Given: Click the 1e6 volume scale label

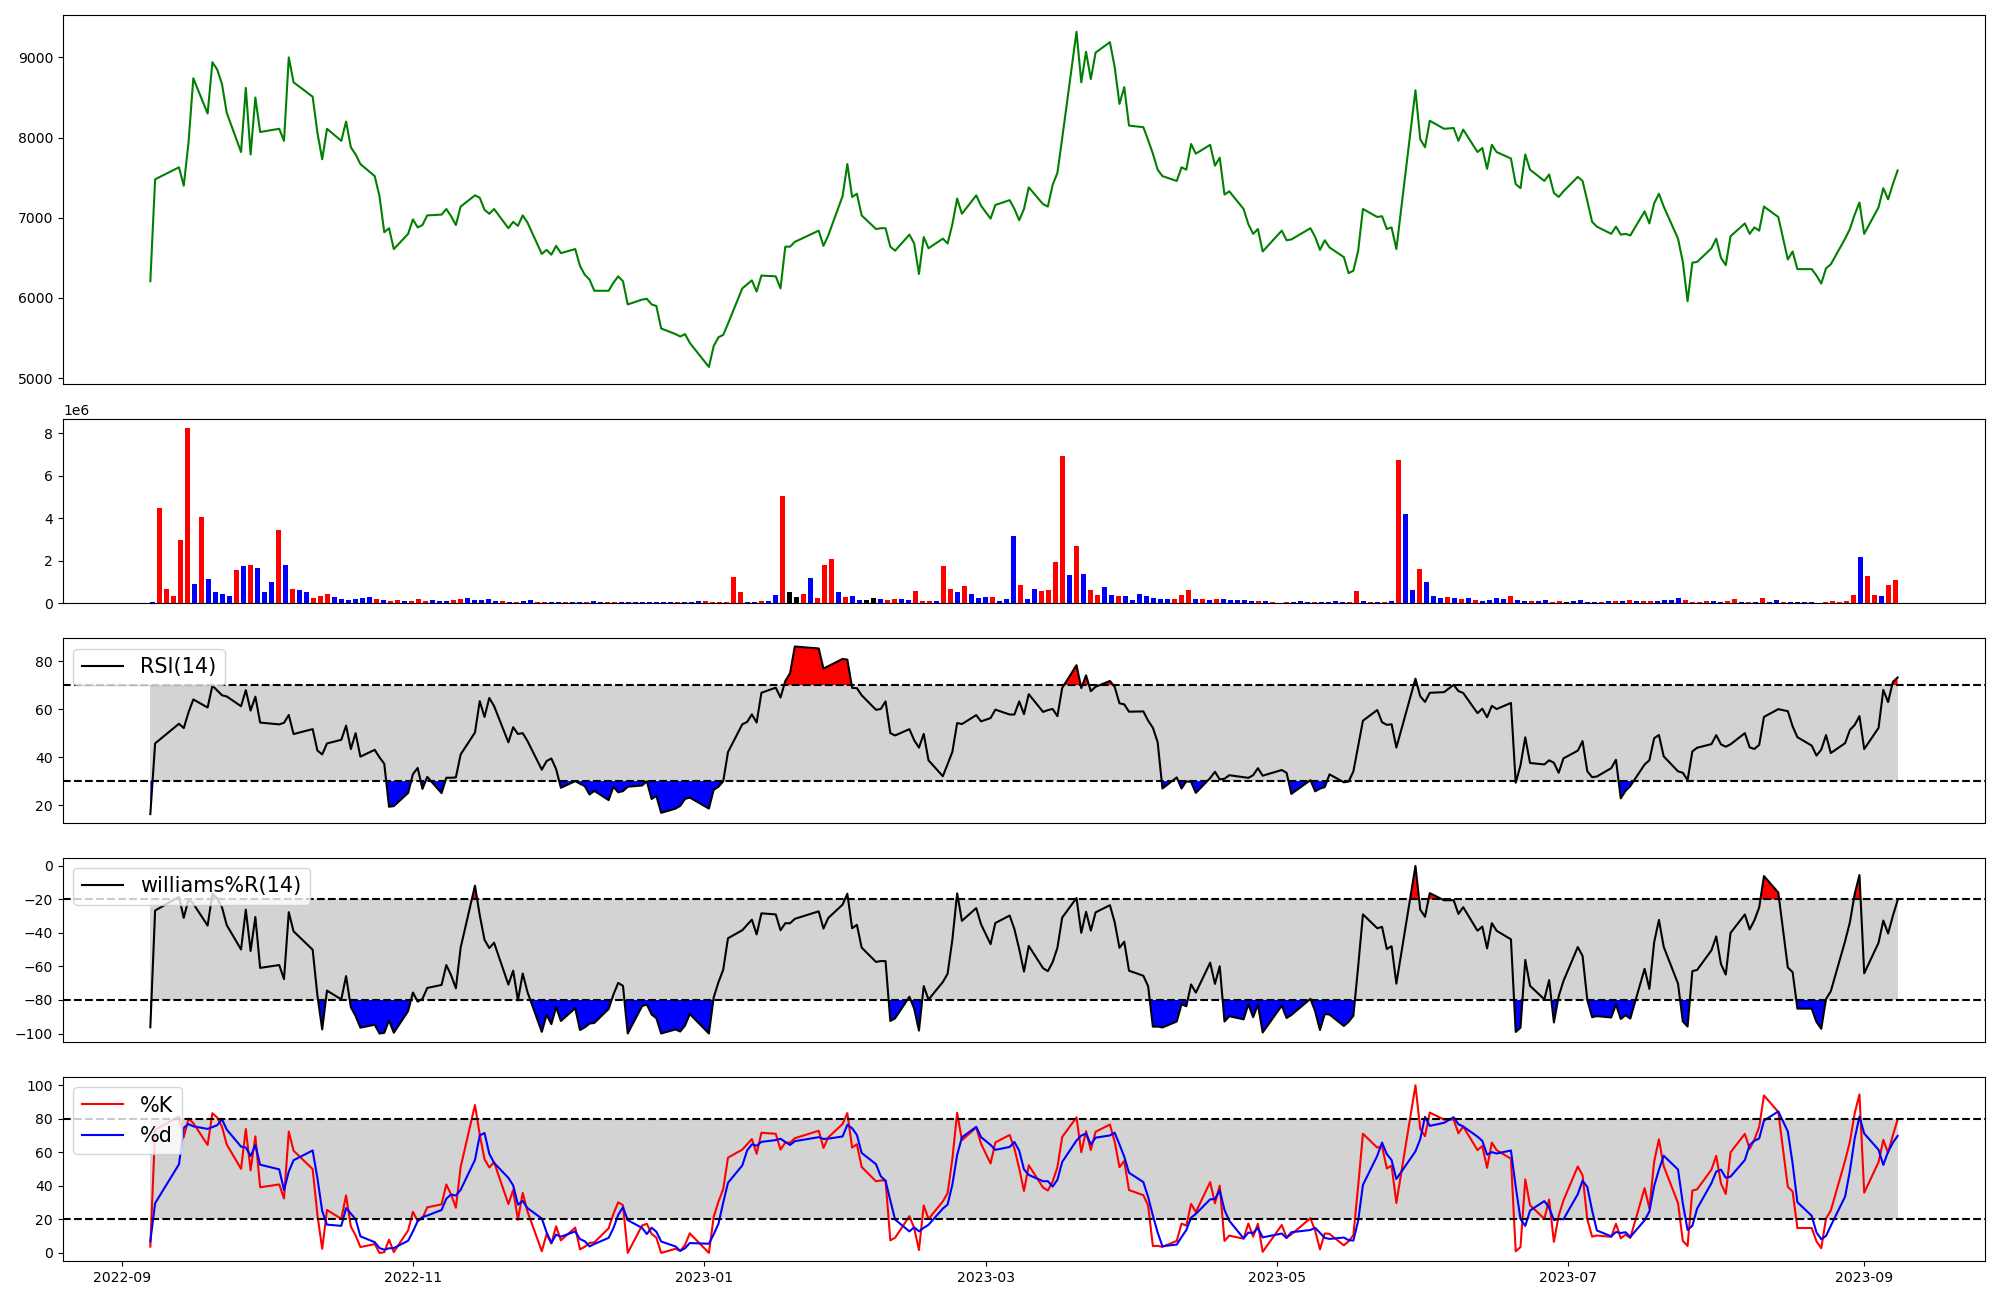Looking at the screenshot, I should coord(77,411).
